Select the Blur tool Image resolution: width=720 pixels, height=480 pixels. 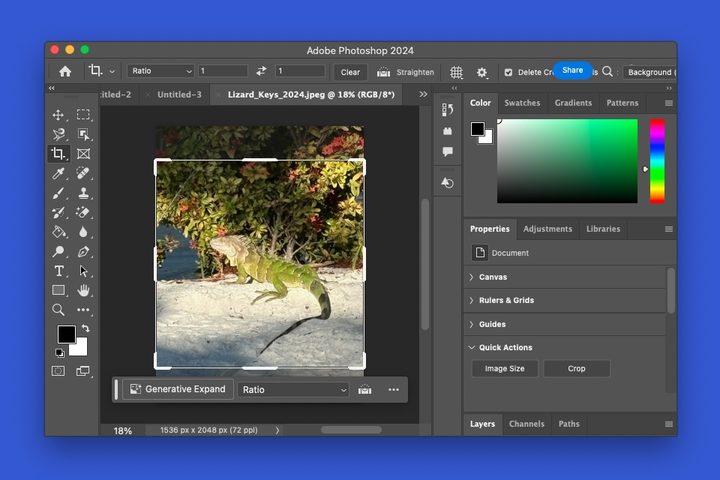click(x=83, y=232)
